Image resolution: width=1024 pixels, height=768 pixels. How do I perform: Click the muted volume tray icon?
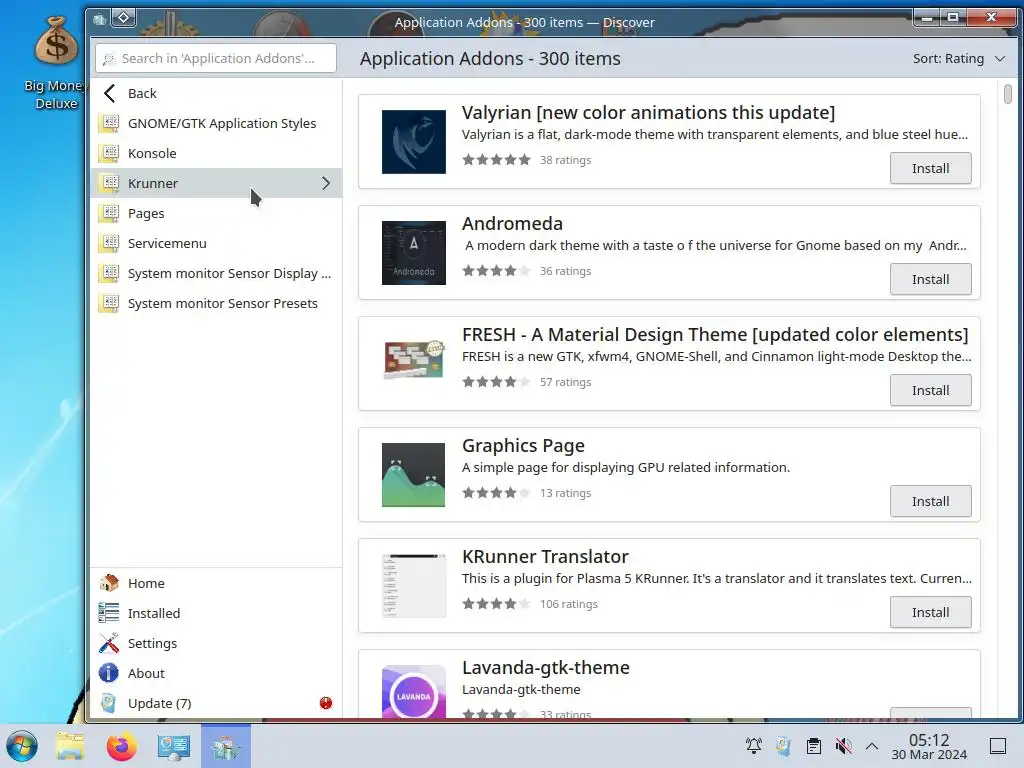coord(844,746)
